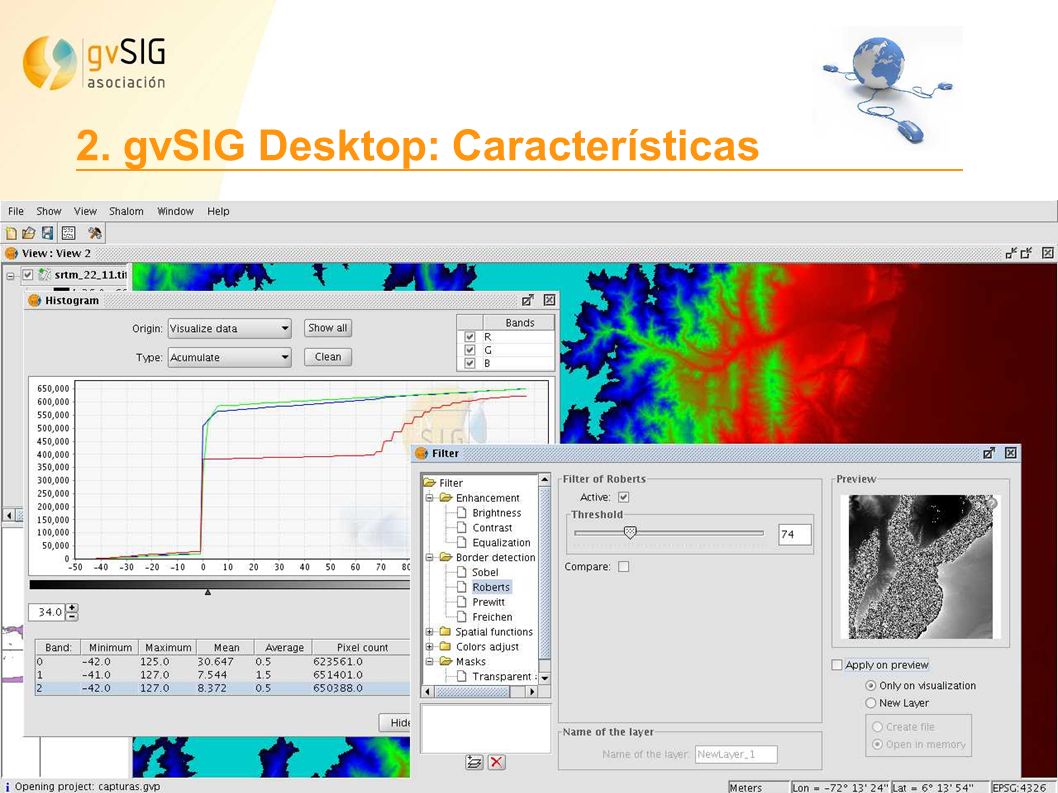
Task: Check the Apply on preview box
Action: point(837,665)
